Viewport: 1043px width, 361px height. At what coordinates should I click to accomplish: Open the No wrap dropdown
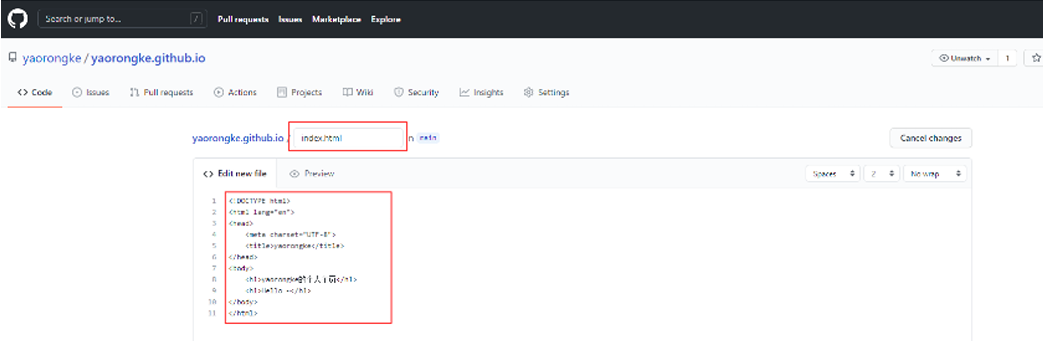pyautogui.click(x=934, y=174)
